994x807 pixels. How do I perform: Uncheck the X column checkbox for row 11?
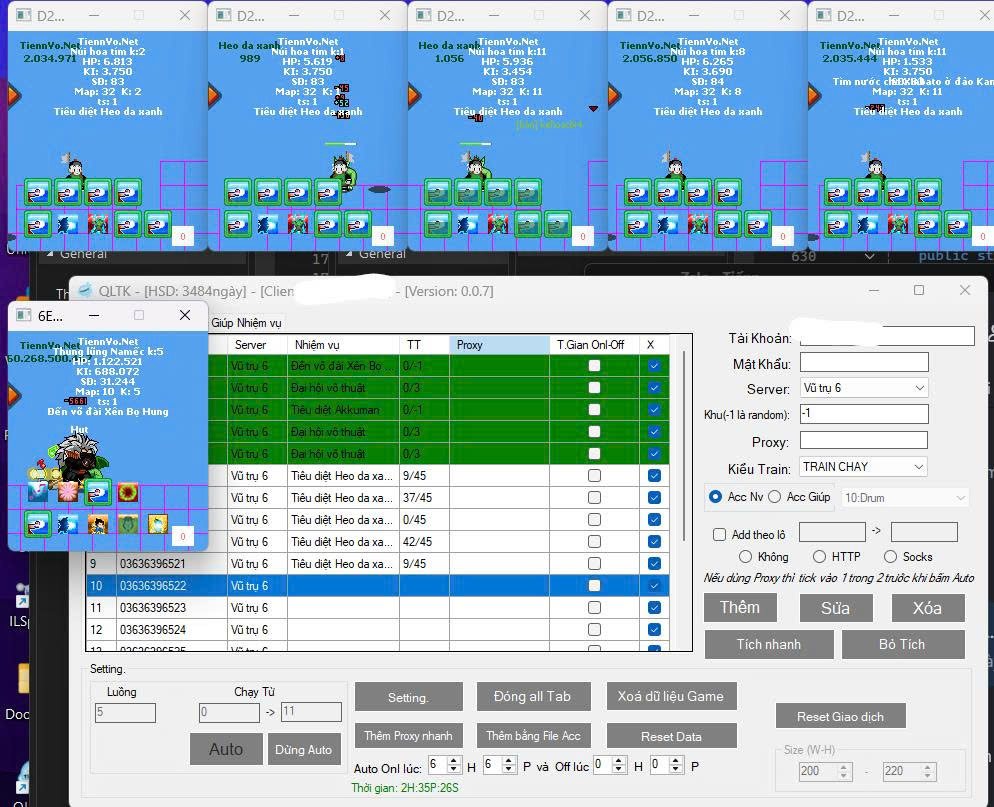[654, 608]
